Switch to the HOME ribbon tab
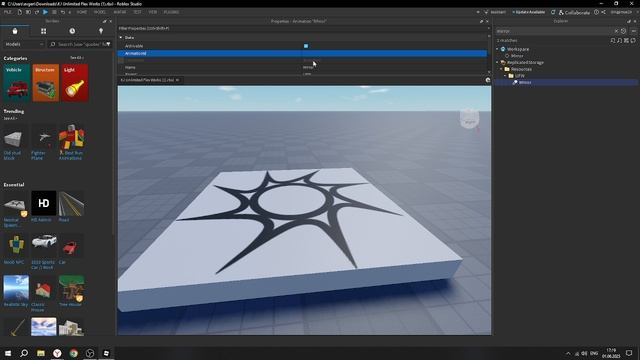This screenshot has height=360, width=640. (x=82, y=12)
